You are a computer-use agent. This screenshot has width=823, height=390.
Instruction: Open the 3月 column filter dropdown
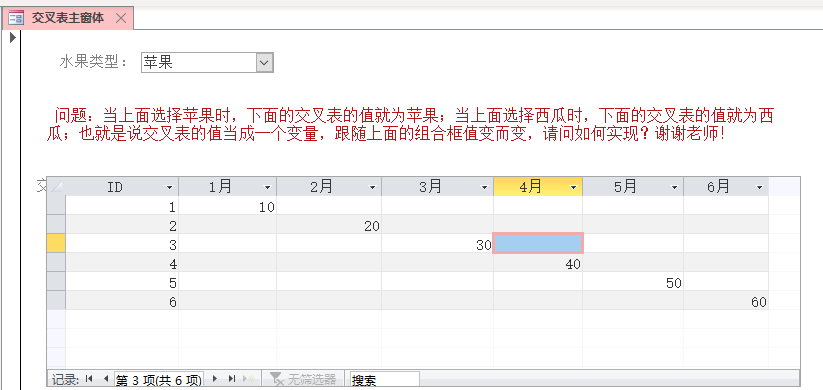coord(484,187)
